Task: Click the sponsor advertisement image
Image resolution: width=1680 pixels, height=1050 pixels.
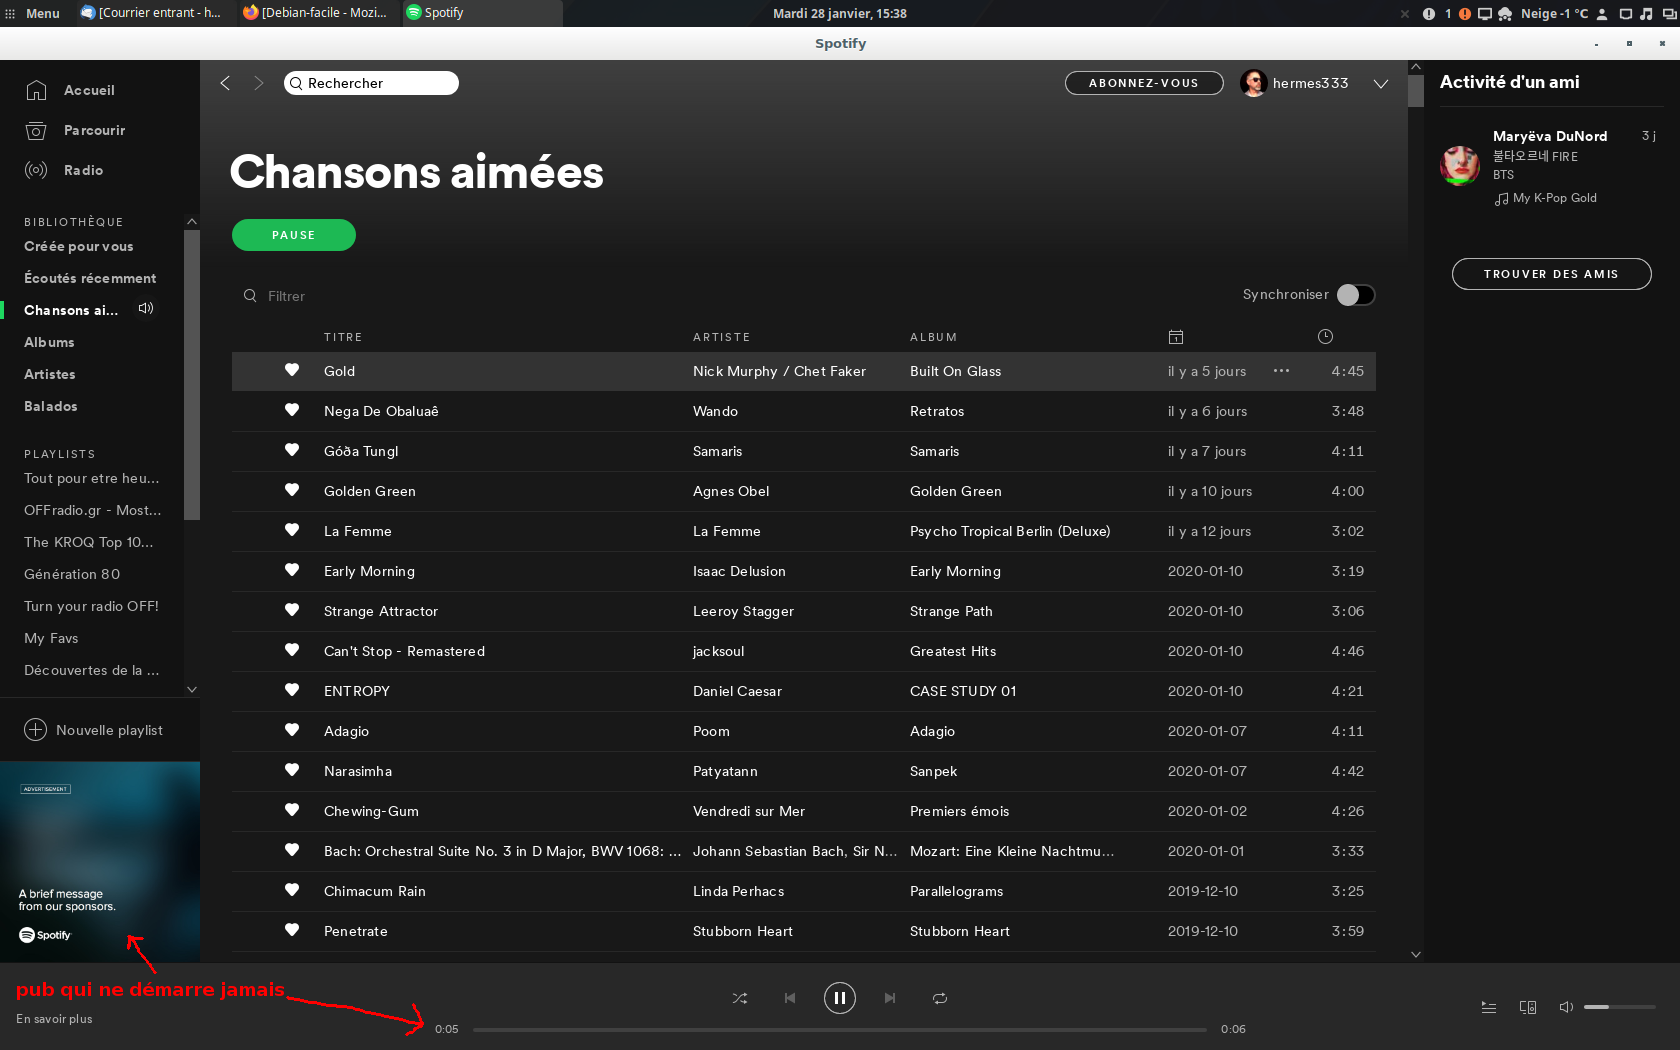Action: (100, 862)
